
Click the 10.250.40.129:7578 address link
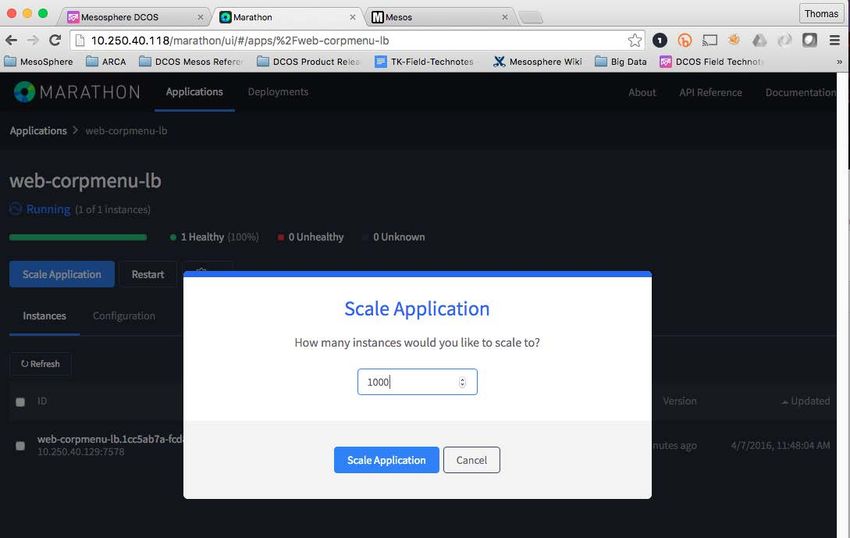(x=81, y=452)
